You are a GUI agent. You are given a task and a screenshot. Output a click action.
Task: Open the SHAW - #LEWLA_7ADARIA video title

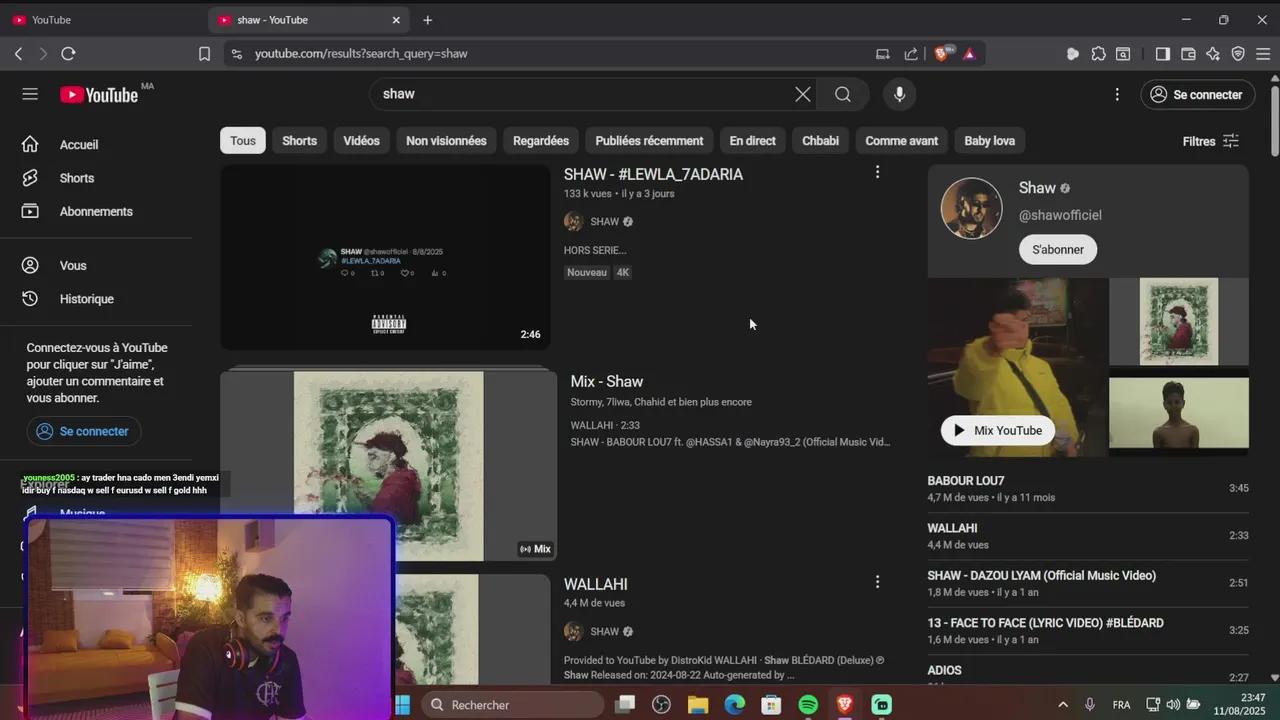[653, 174]
